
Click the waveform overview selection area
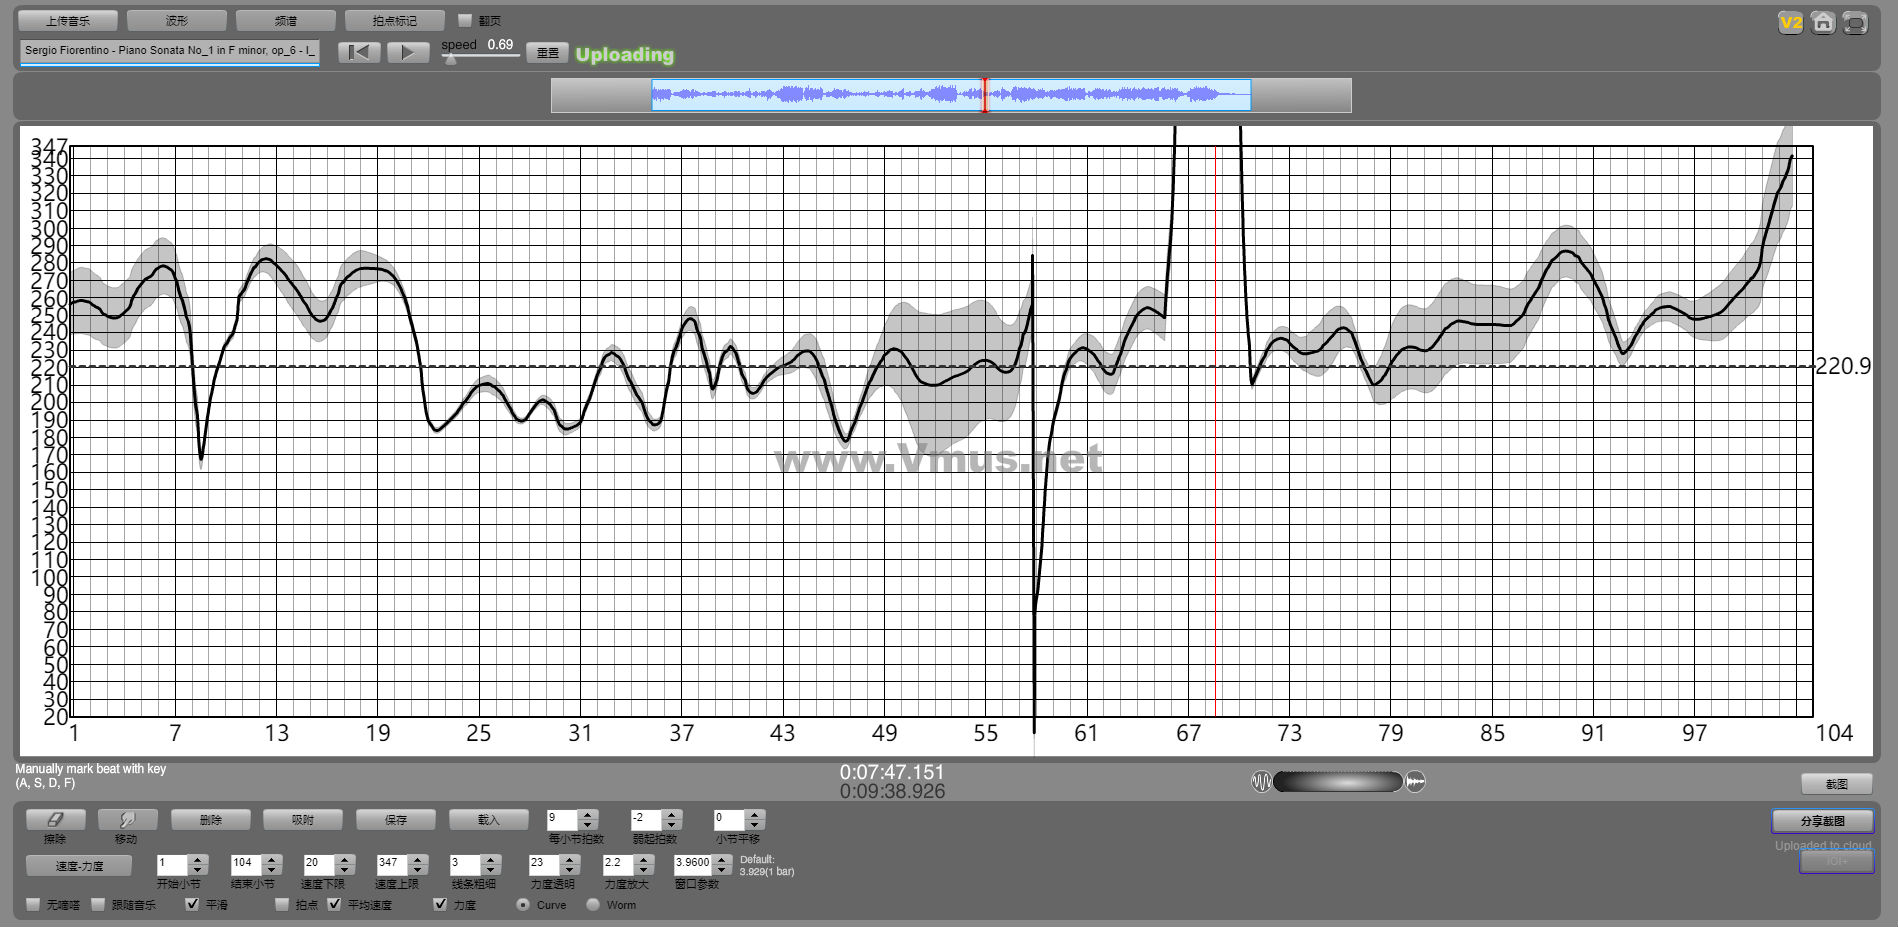(x=951, y=95)
